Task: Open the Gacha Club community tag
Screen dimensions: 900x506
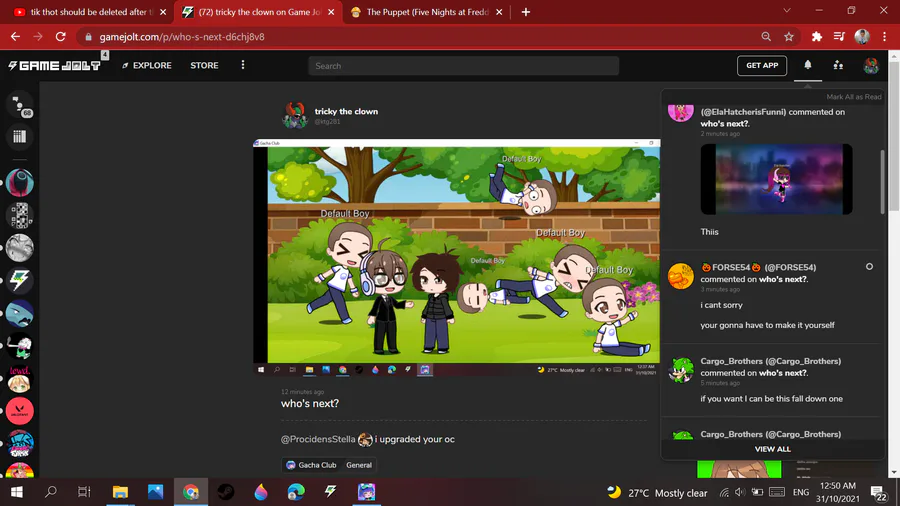Action: coord(311,465)
